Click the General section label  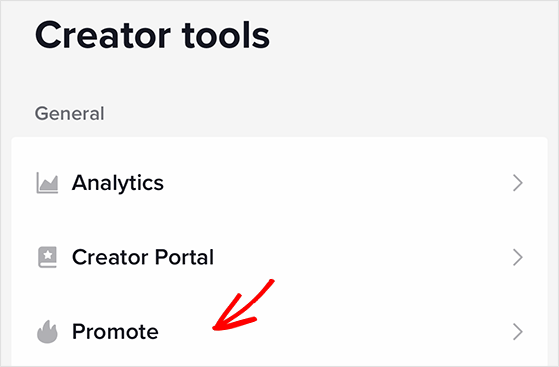click(x=70, y=114)
